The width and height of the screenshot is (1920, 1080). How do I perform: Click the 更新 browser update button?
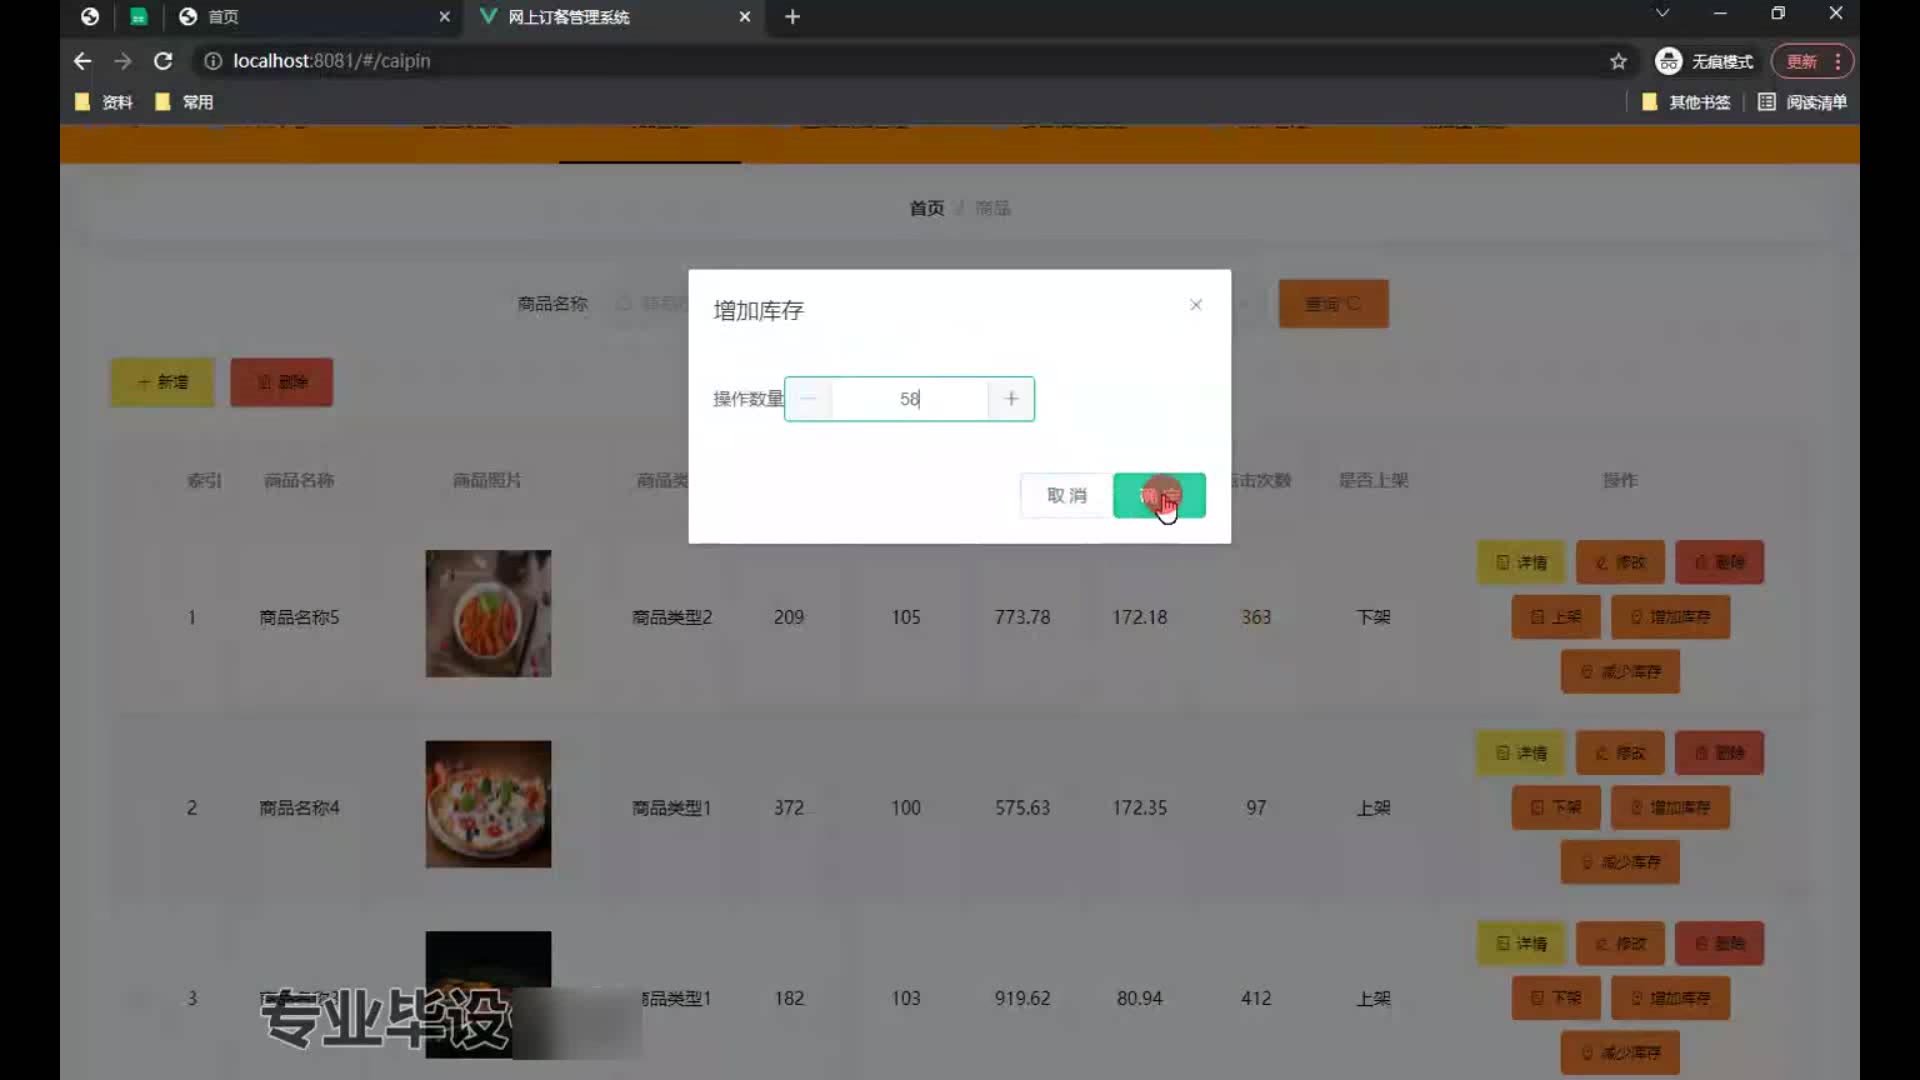(1801, 61)
